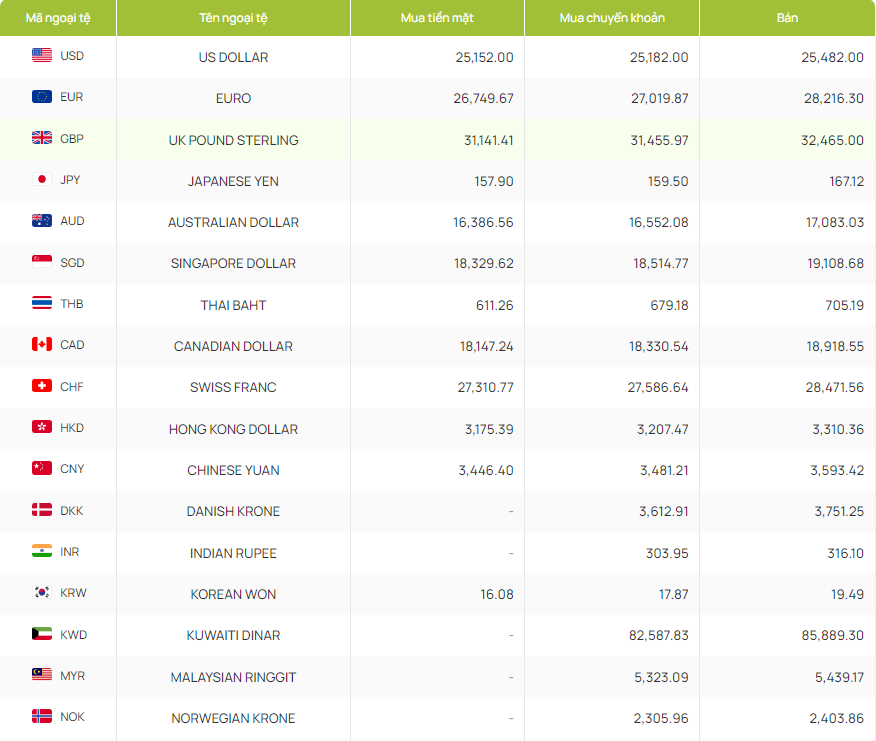Select the UK POUND STERLING currency name
876x741 pixels.
pos(233,140)
